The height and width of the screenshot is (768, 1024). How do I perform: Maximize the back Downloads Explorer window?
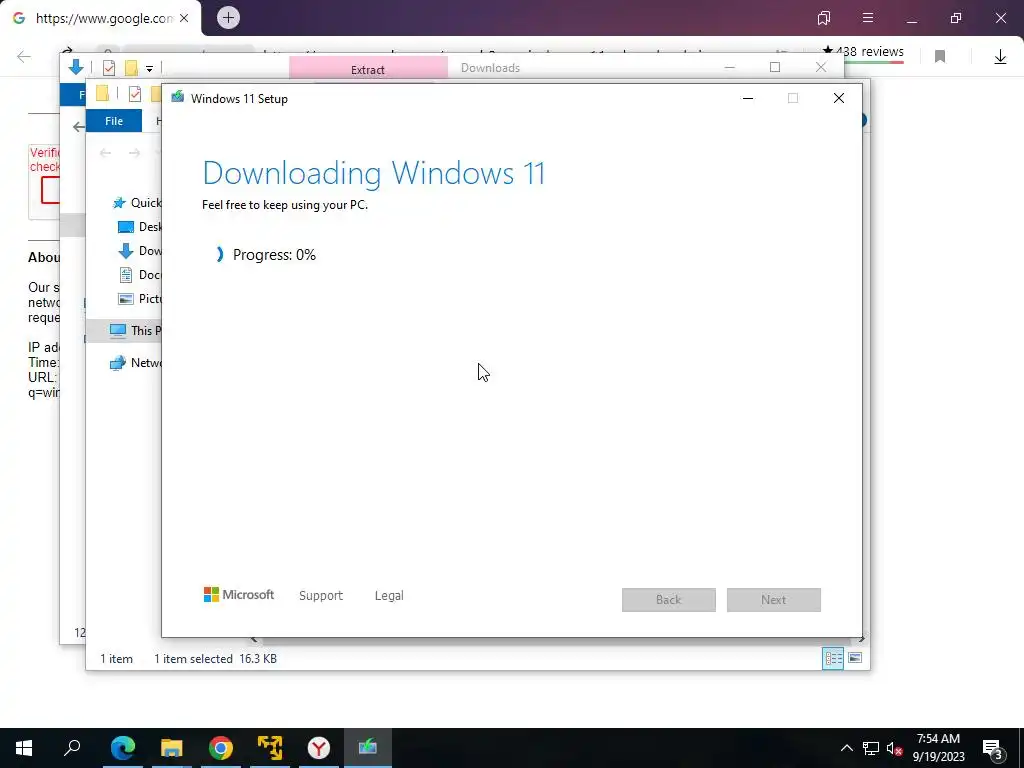click(775, 67)
